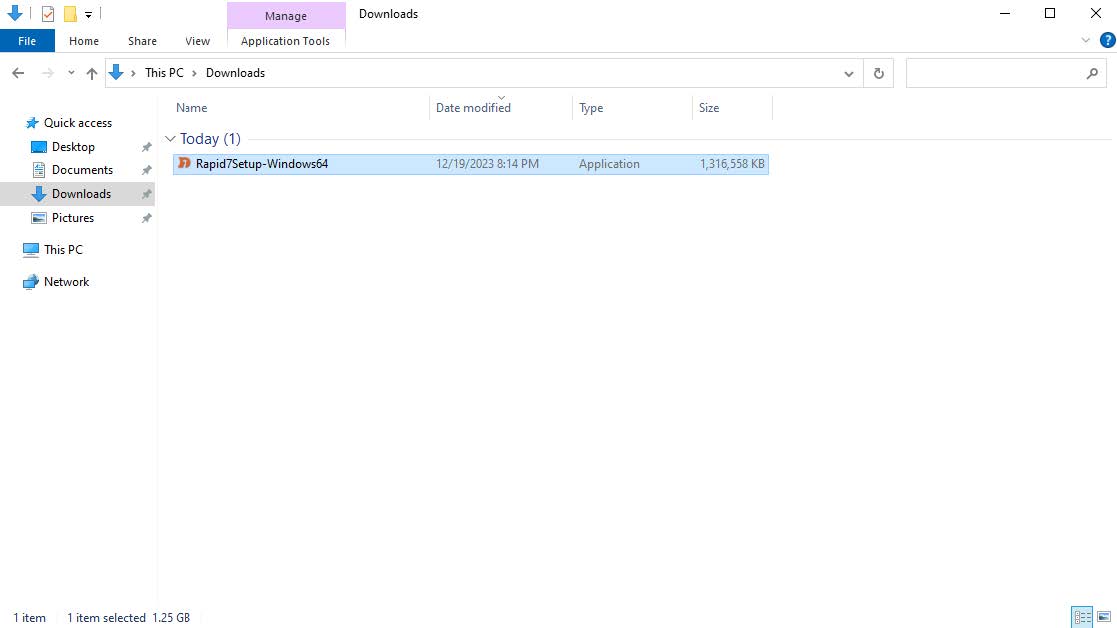This screenshot has height=628, width=1117.
Task: Click the pin icon next to Pictures
Action: (146, 219)
